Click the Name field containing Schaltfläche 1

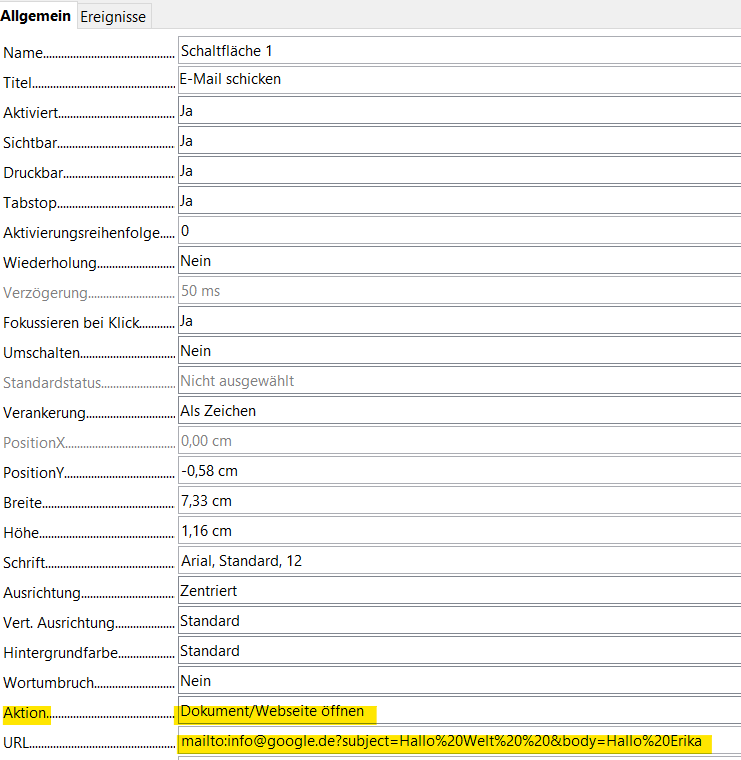click(x=458, y=51)
